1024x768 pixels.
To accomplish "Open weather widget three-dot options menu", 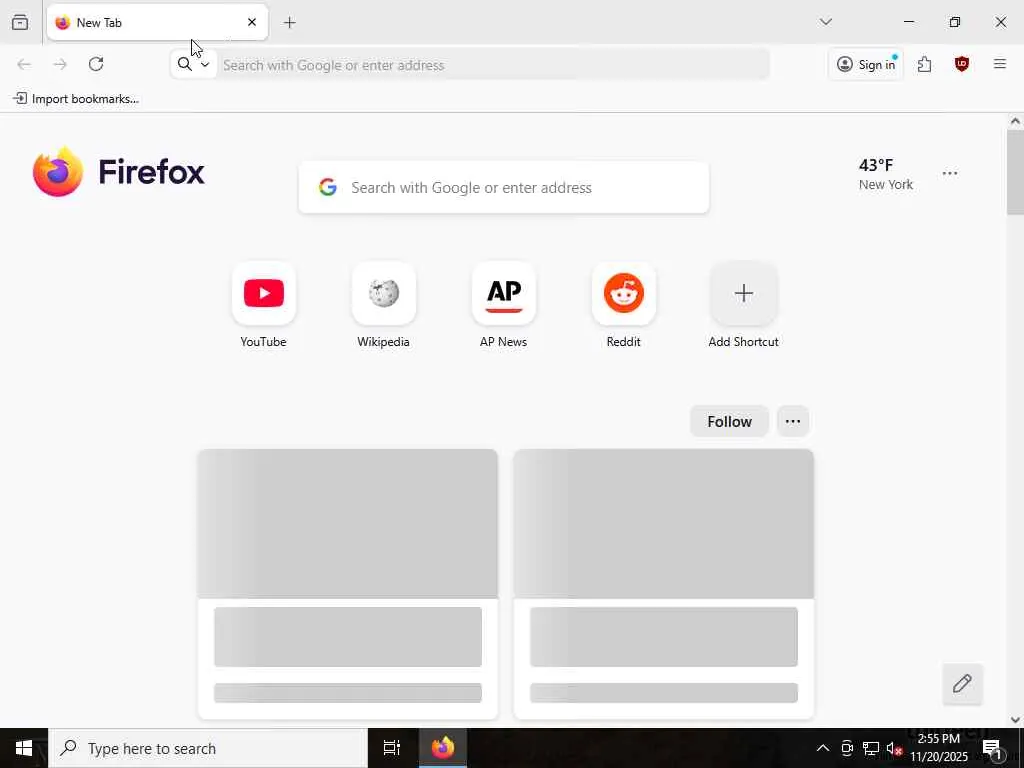I will 950,174.
